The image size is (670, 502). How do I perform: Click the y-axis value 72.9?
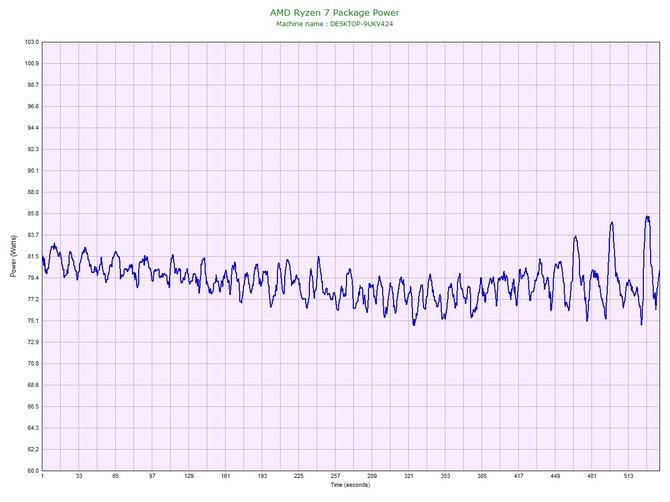pyautogui.click(x=33, y=342)
